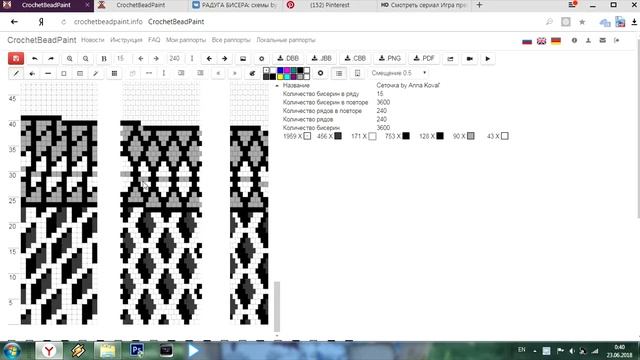Shift pattern right with black arrow
Viewport: 640px width, 360px height.
tap(224, 58)
